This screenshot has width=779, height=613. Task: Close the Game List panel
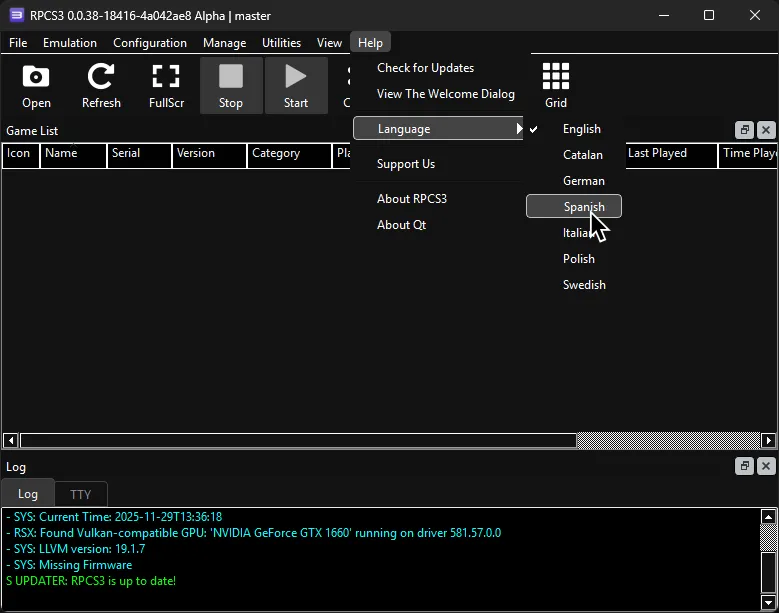click(x=766, y=130)
